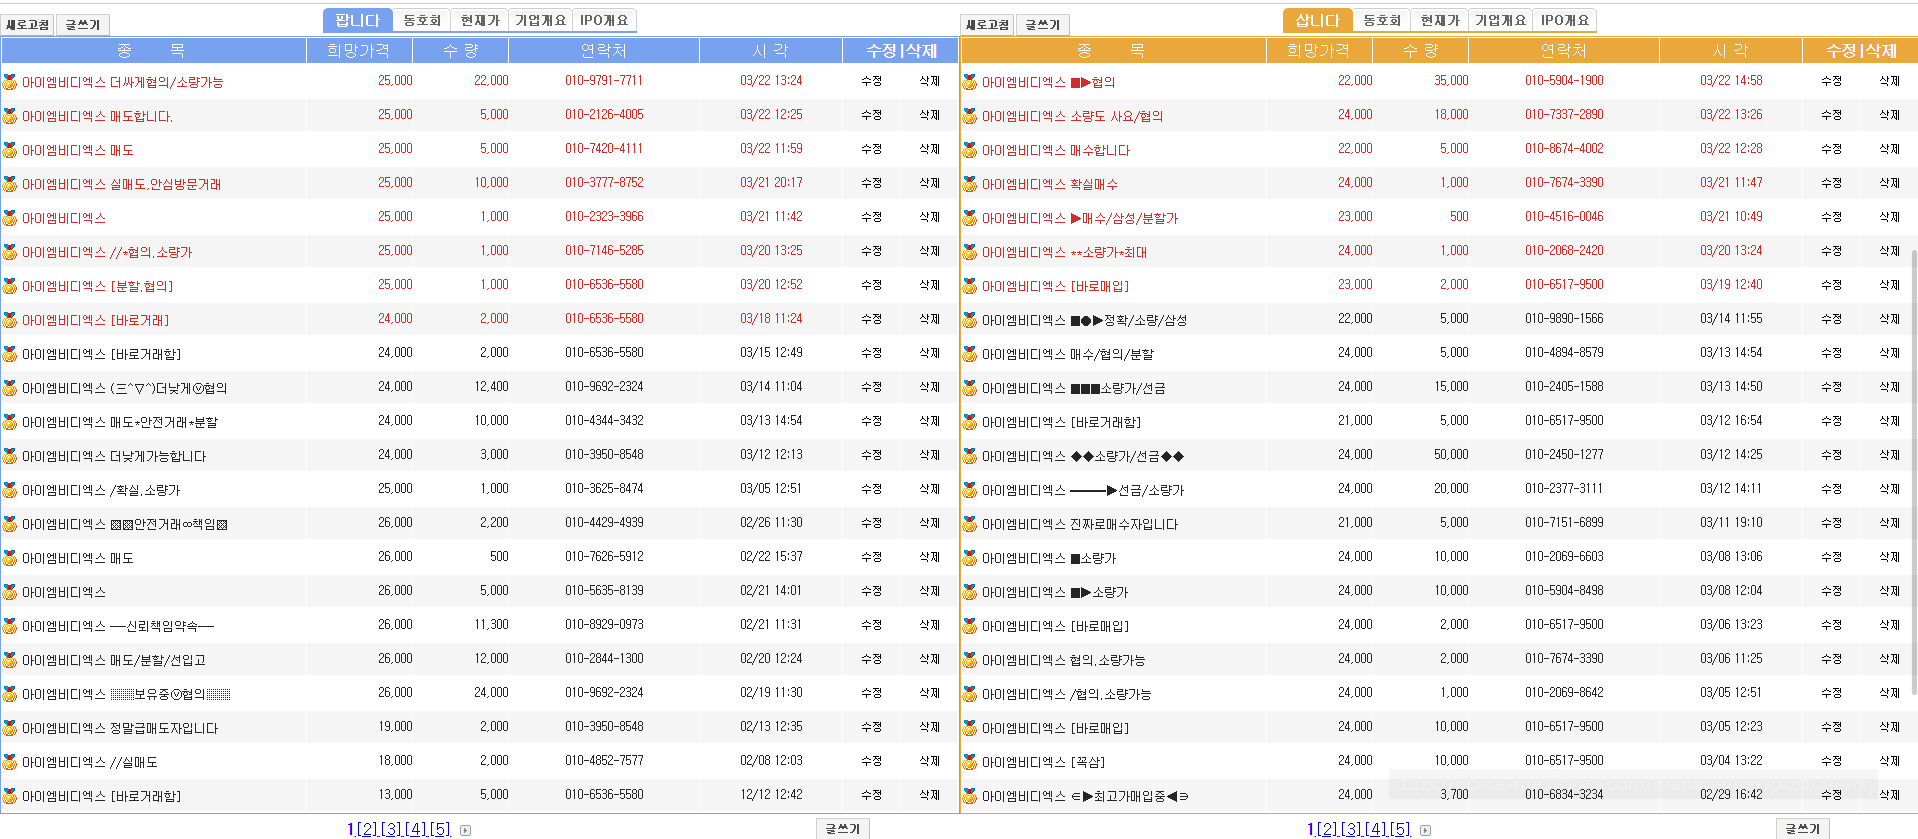
Task: Open 현재가 tab in the buy panel
Action: [1440, 20]
